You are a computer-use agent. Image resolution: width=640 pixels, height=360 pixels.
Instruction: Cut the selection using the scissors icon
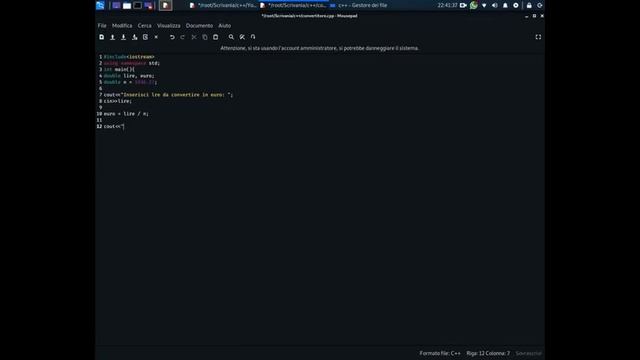(194, 37)
